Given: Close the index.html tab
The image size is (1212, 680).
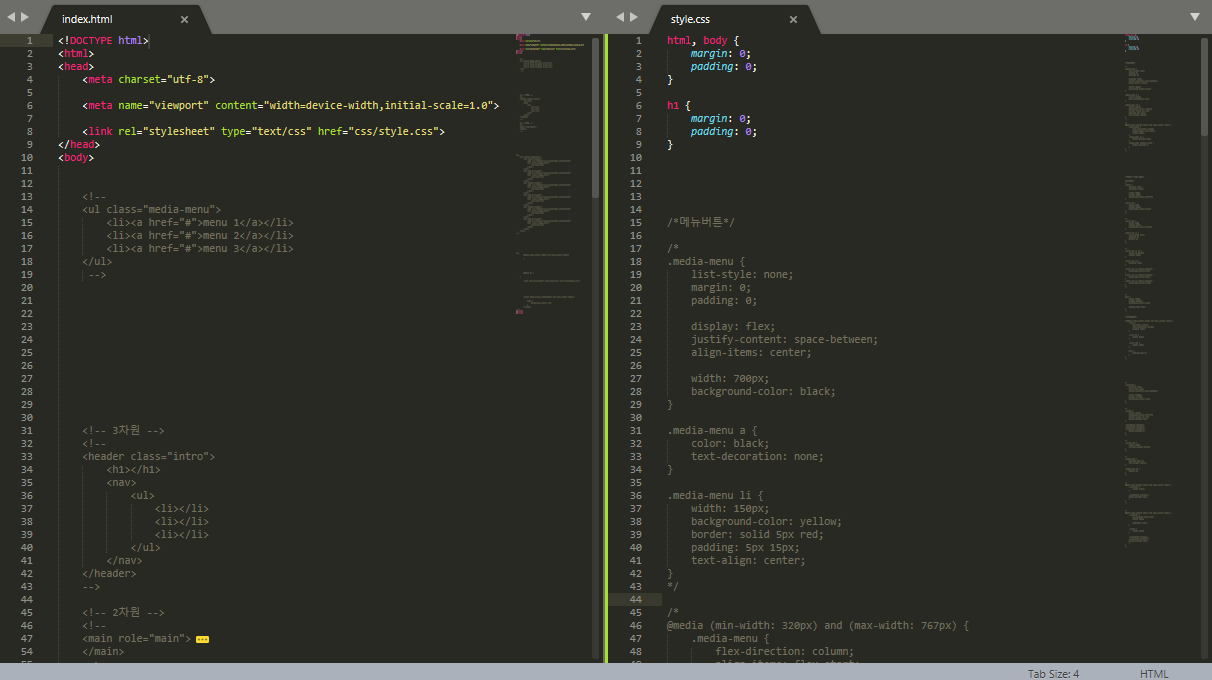Looking at the screenshot, I should click(184, 19).
